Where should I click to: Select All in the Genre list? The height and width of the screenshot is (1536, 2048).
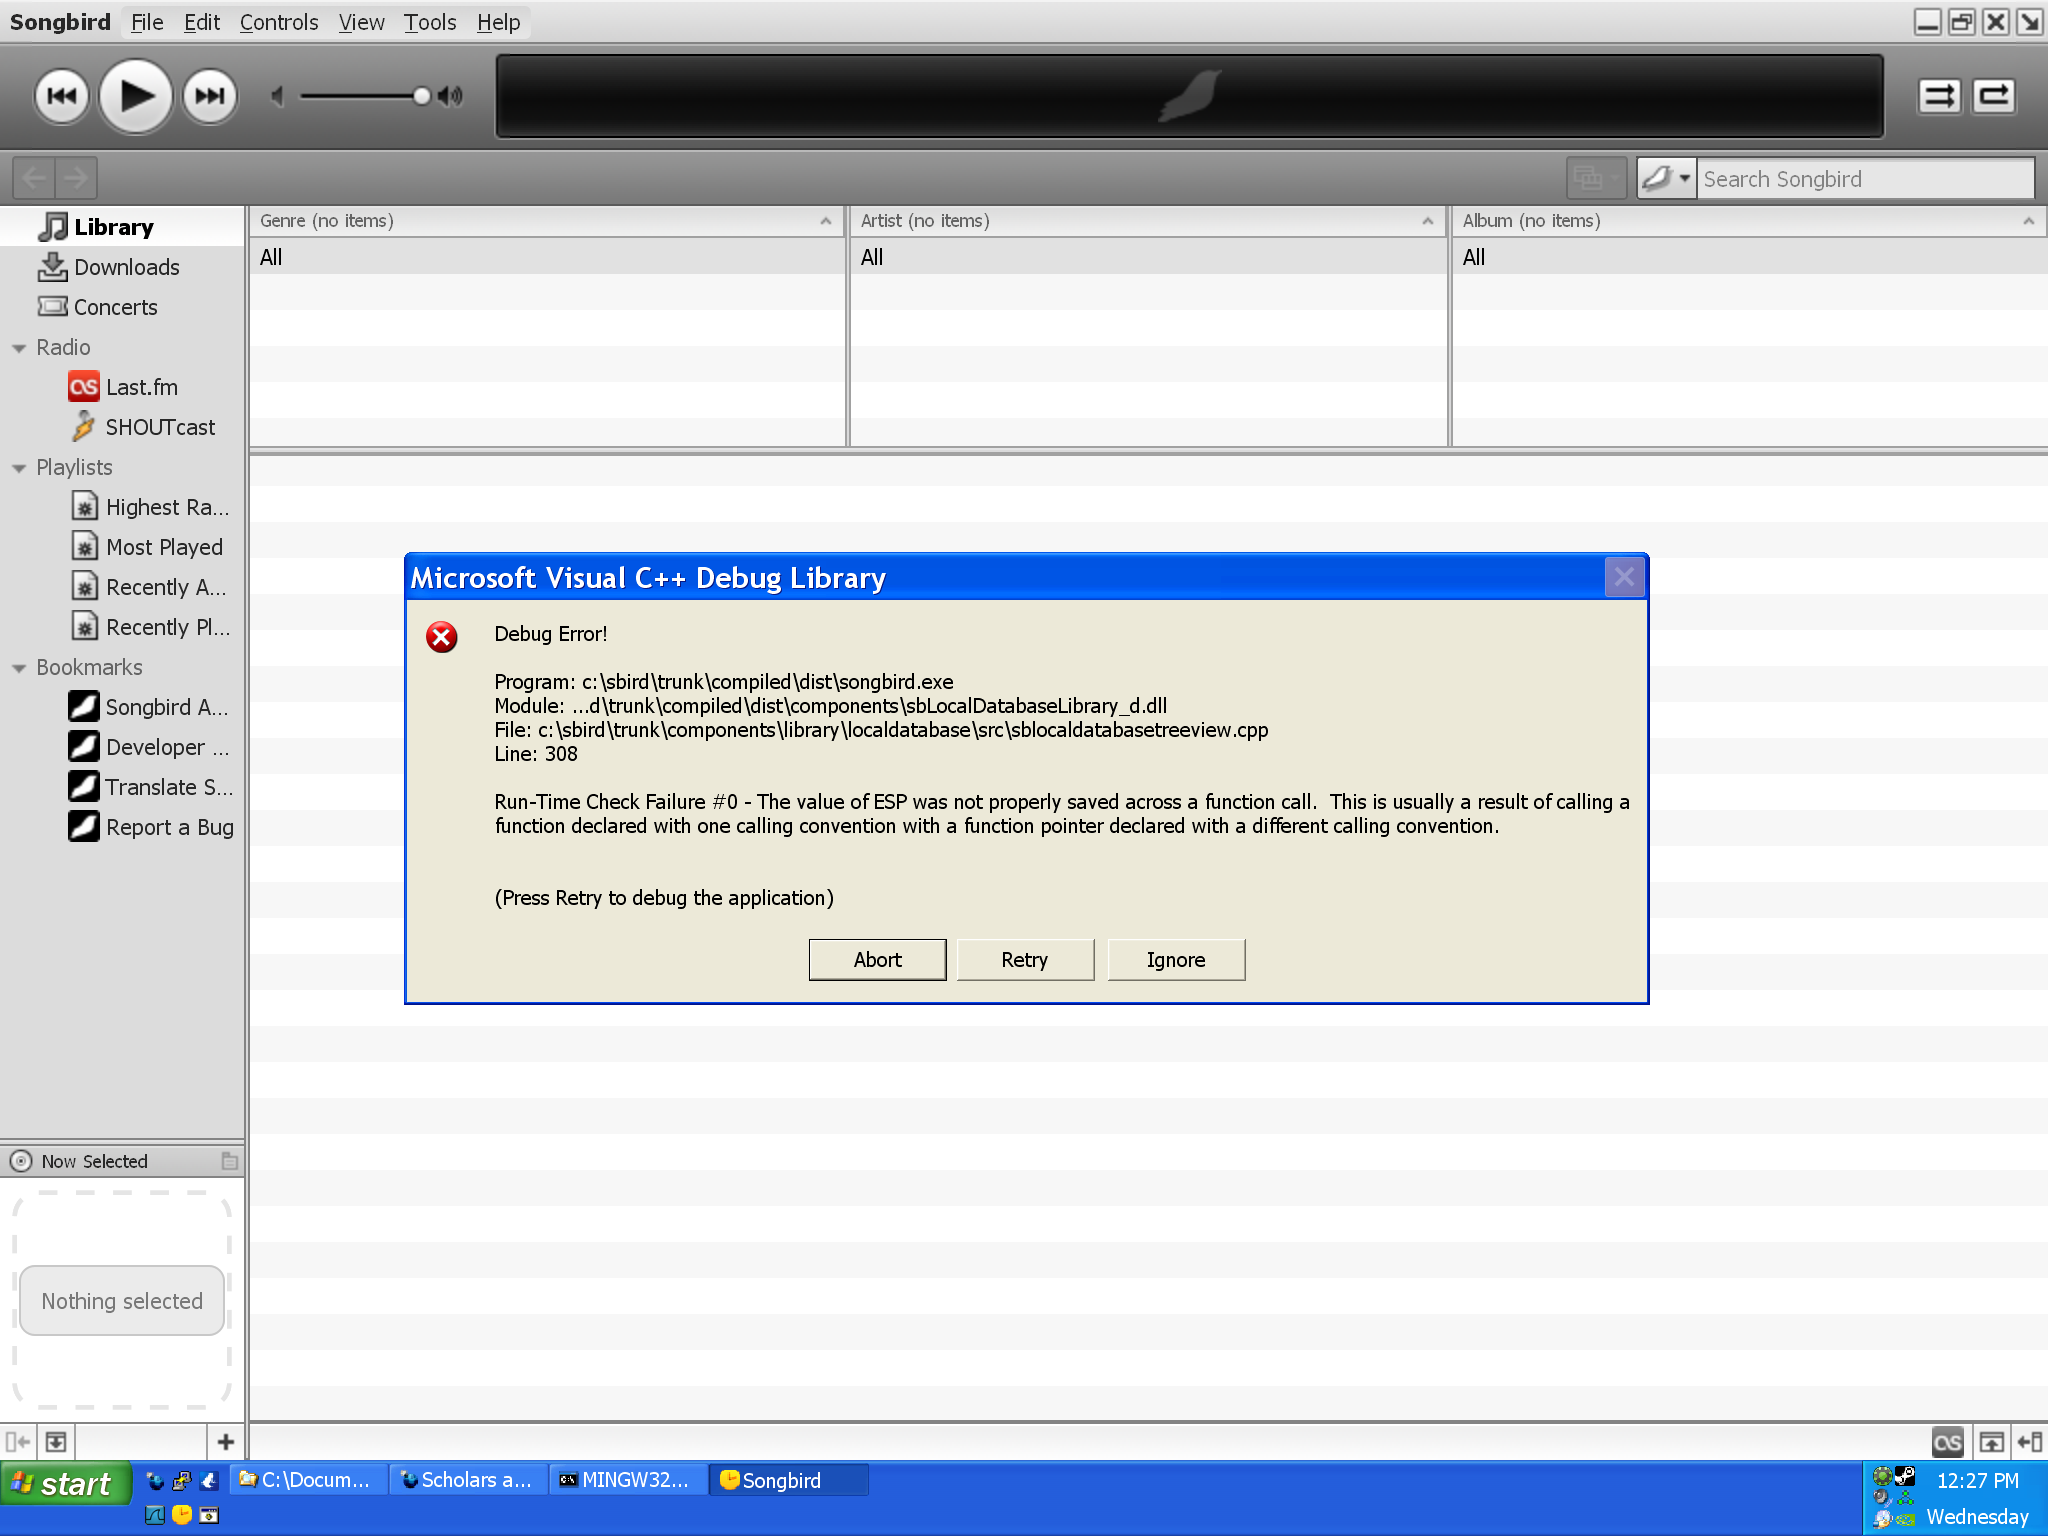(x=547, y=257)
